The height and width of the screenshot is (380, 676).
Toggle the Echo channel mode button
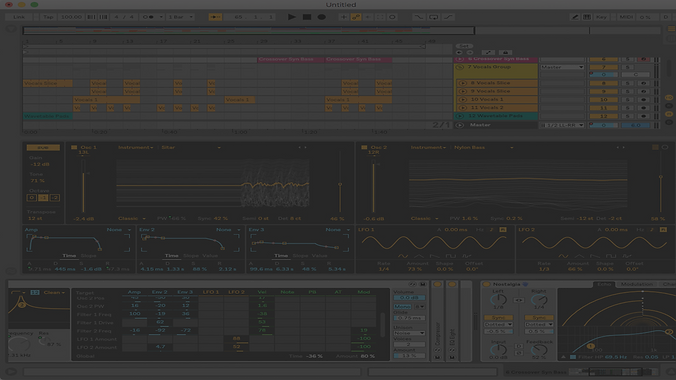[x=519, y=300]
